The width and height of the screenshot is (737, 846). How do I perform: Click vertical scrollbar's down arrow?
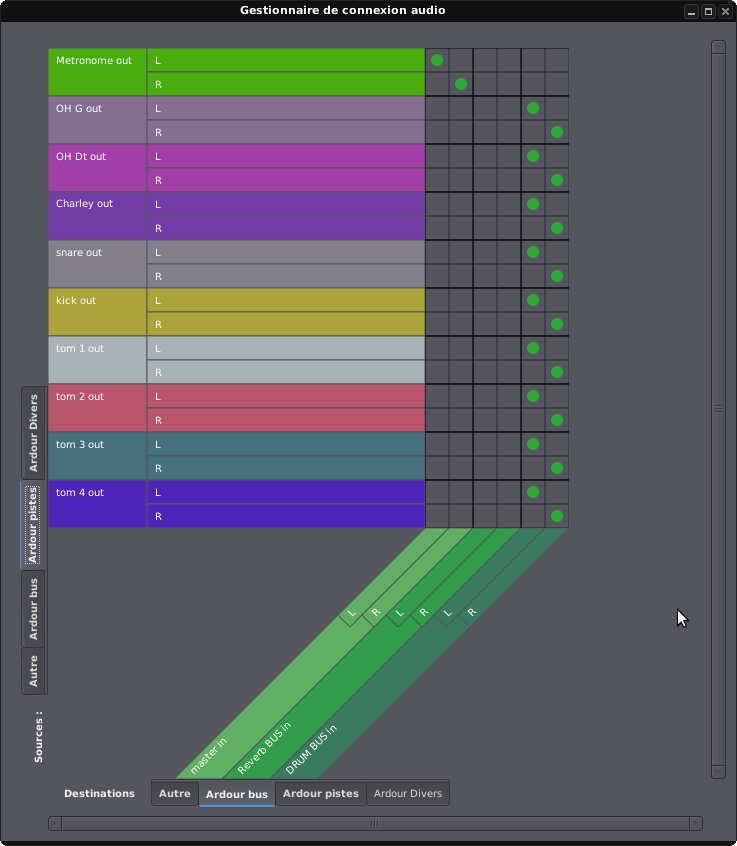(718, 772)
